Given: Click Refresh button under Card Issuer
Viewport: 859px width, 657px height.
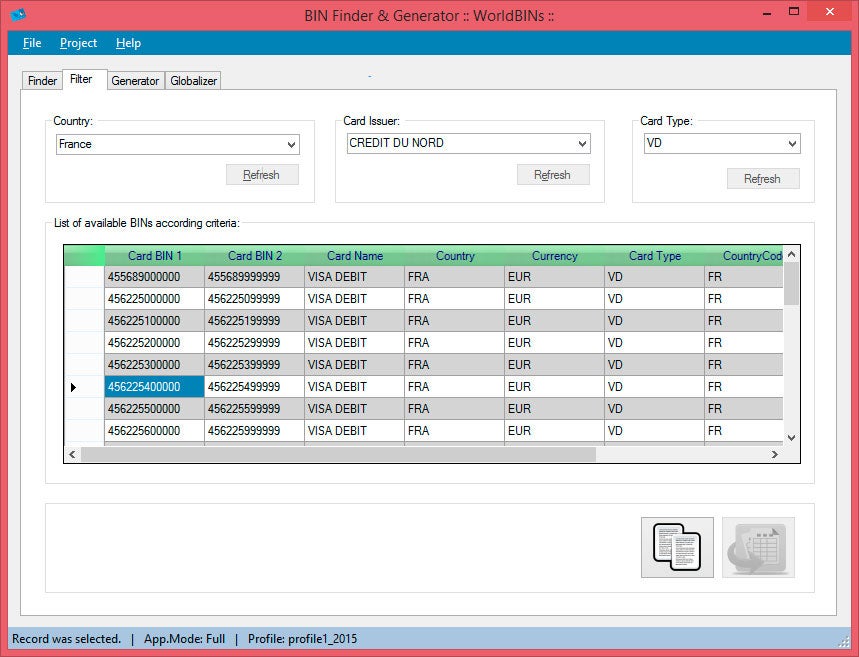Looking at the screenshot, I should [552, 175].
